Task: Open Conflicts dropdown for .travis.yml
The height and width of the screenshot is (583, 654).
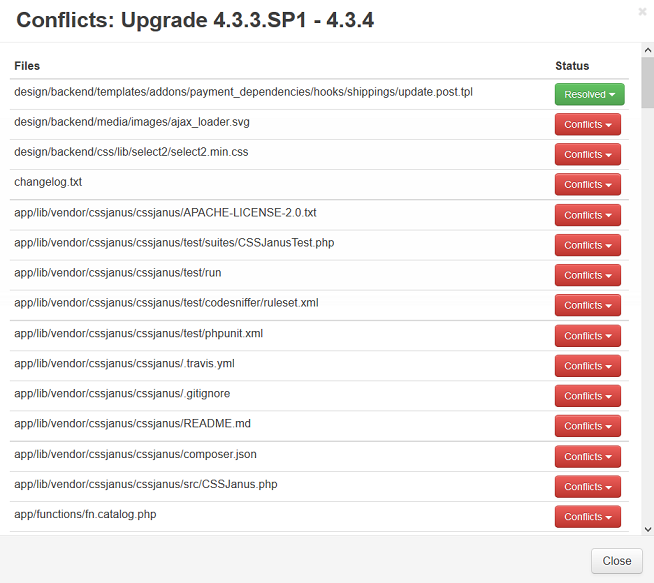Action: (588, 366)
